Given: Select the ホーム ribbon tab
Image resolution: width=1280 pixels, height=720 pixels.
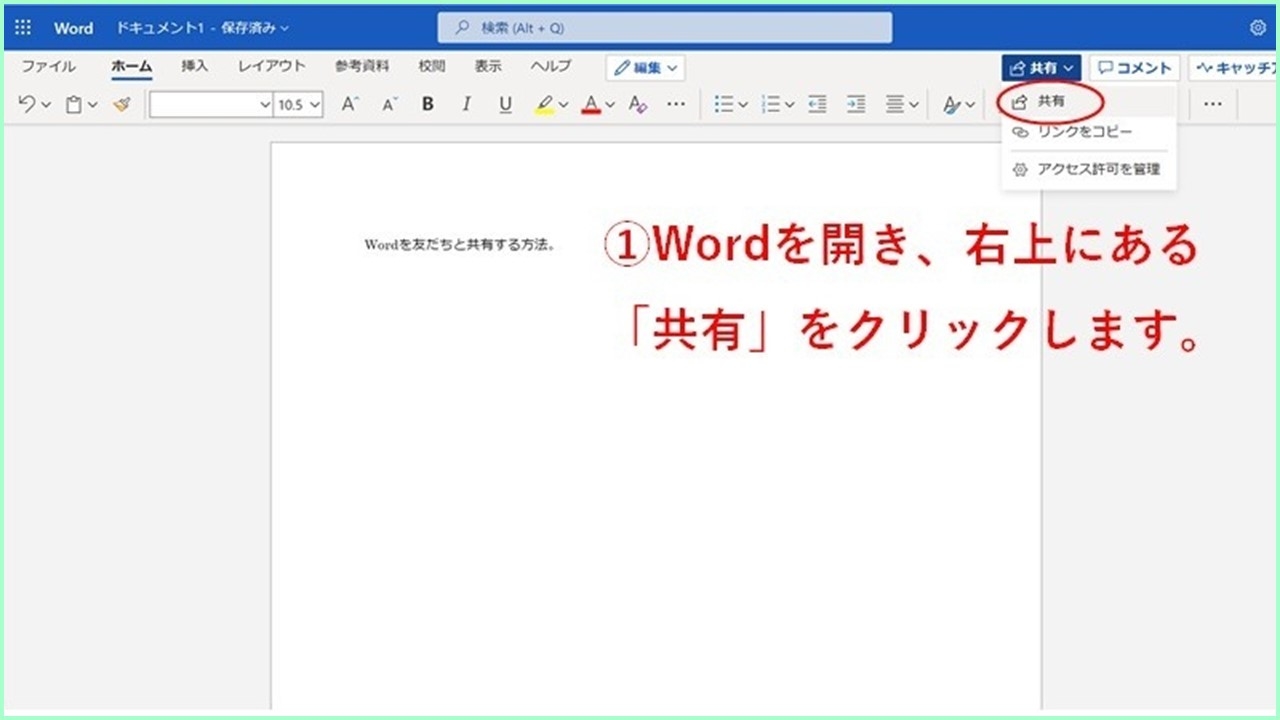Looking at the screenshot, I should [x=131, y=67].
